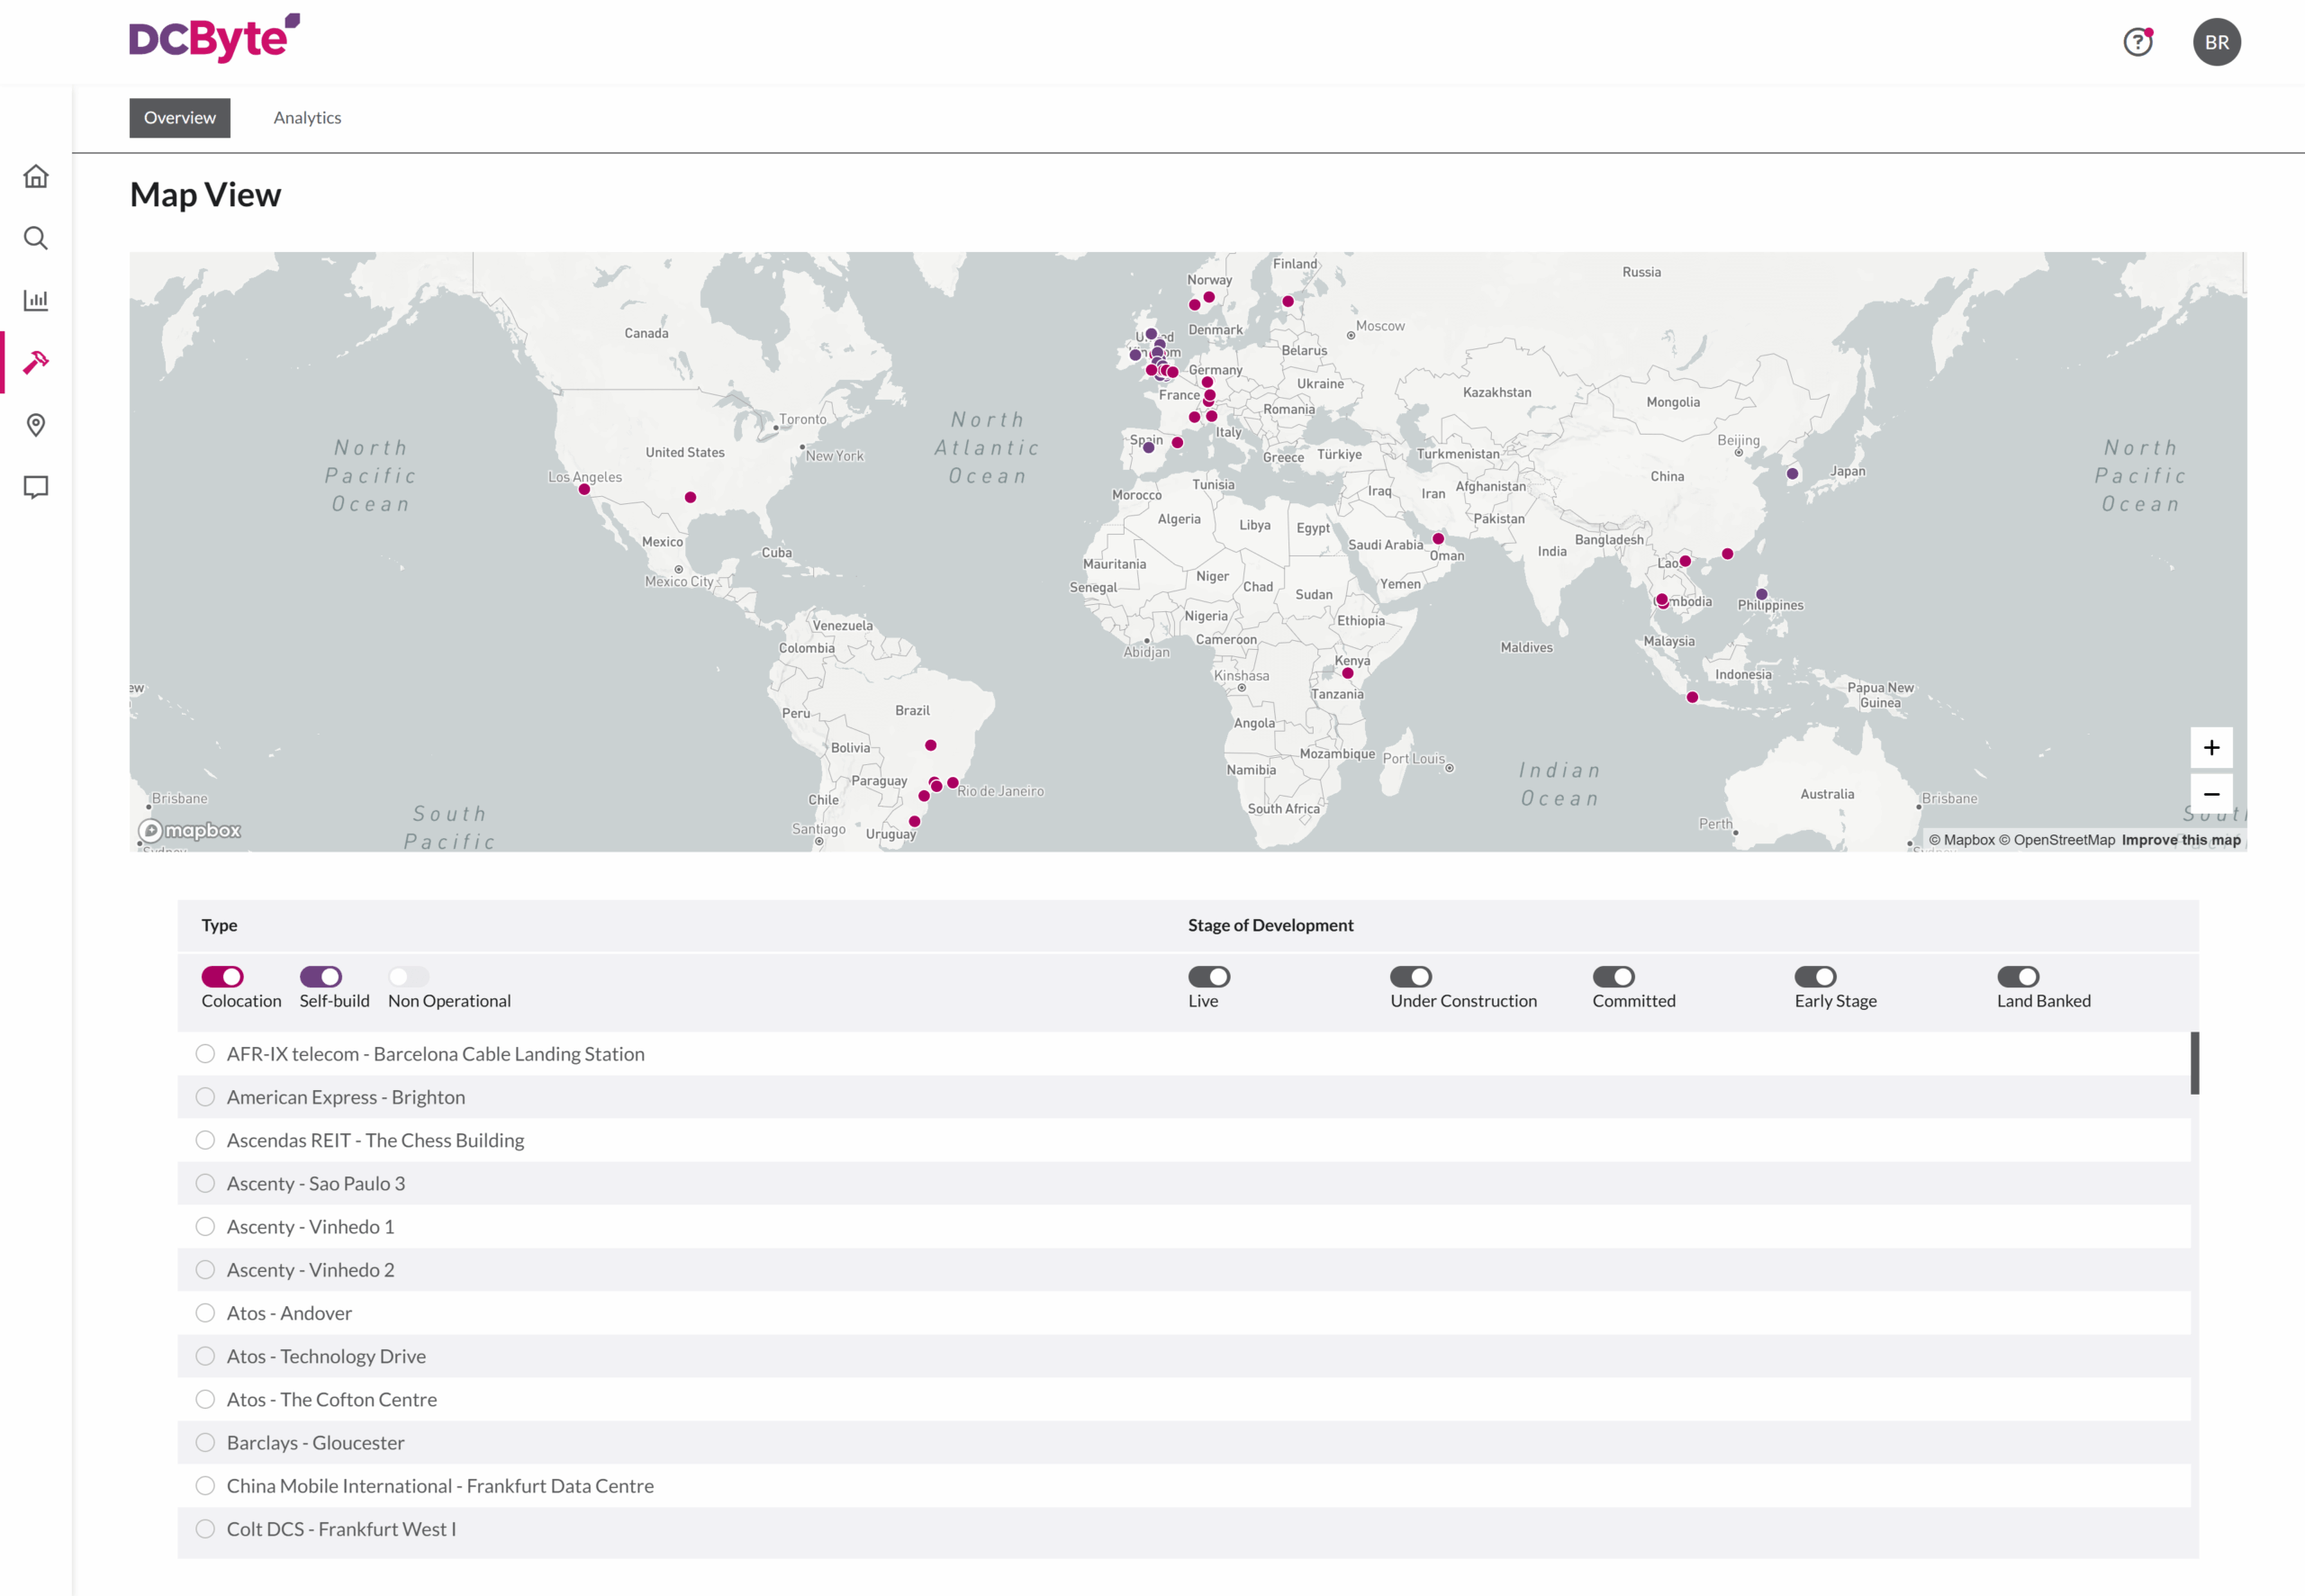2305x1596 pixels.
Task: Open the Analytics chart icon in sidebar
Action: click(x=36, y=300)
